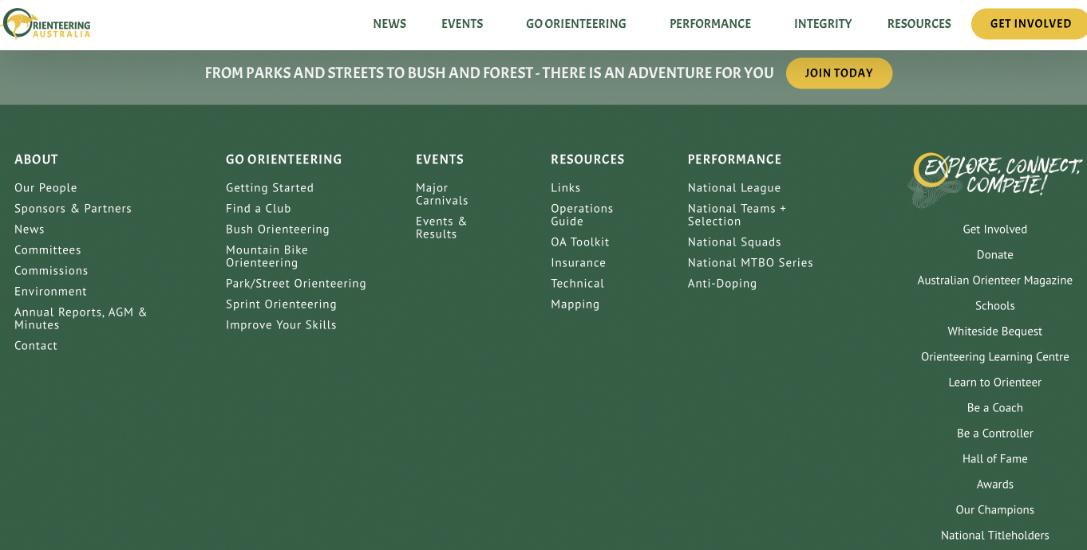Image resolution: width=1087 pixels, height=550 pixels.
Task: Open the Improve Your Skills link
Action: click(281, 325)
